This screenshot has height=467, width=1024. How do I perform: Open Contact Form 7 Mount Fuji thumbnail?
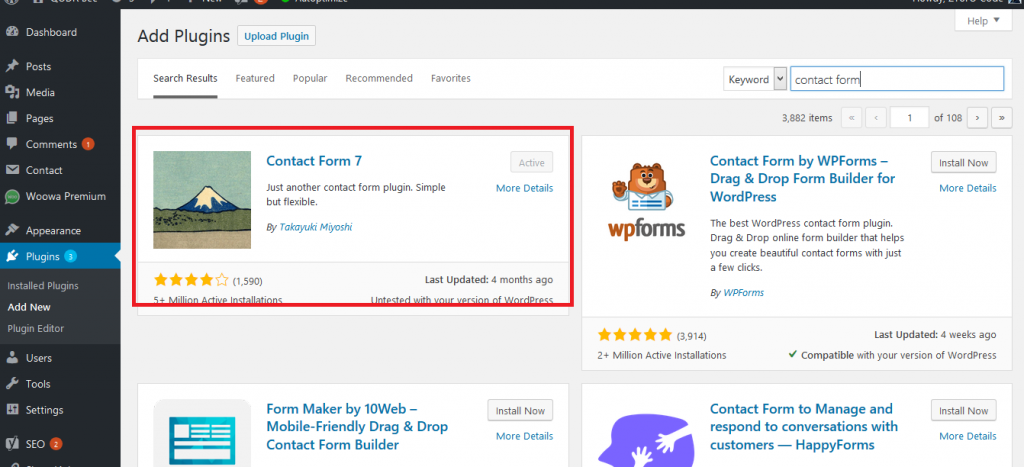tap(202, 200)
